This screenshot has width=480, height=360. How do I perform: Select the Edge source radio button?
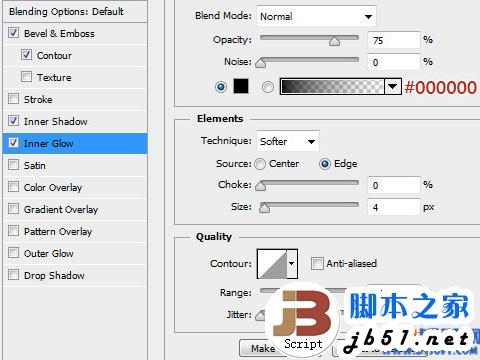(325, 164)
